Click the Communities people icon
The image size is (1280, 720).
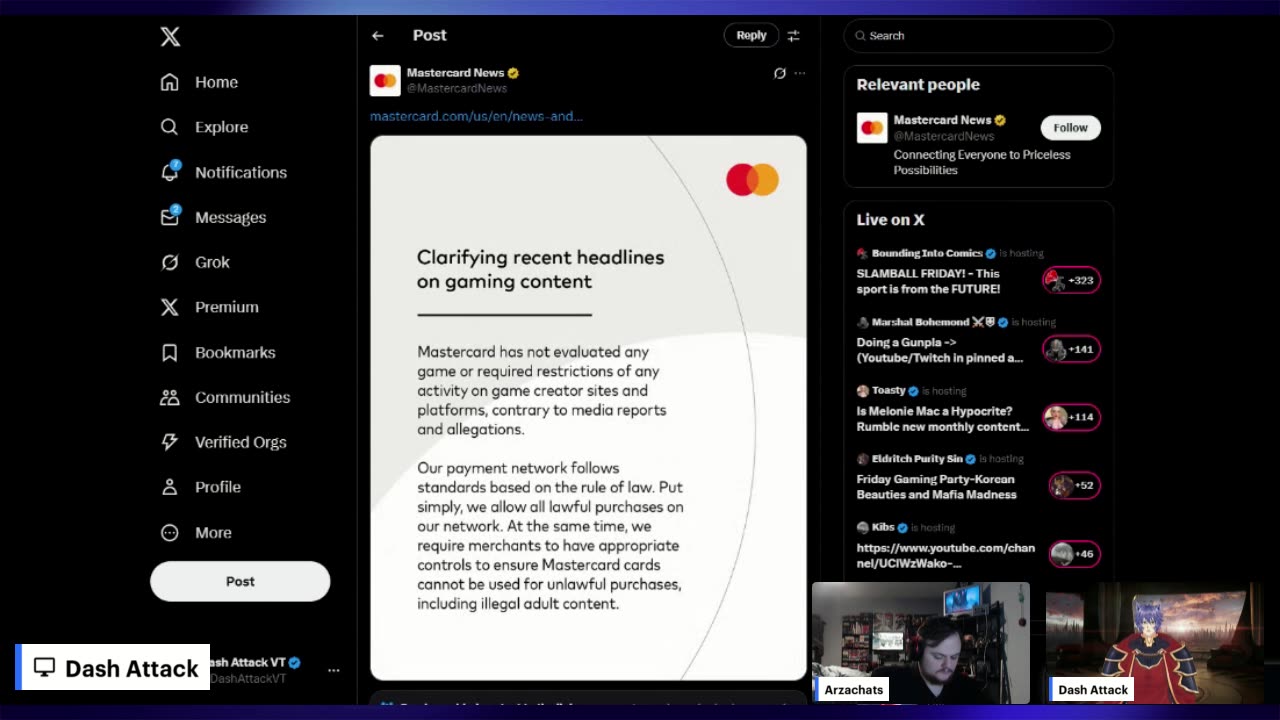click(x=170, y=397)
